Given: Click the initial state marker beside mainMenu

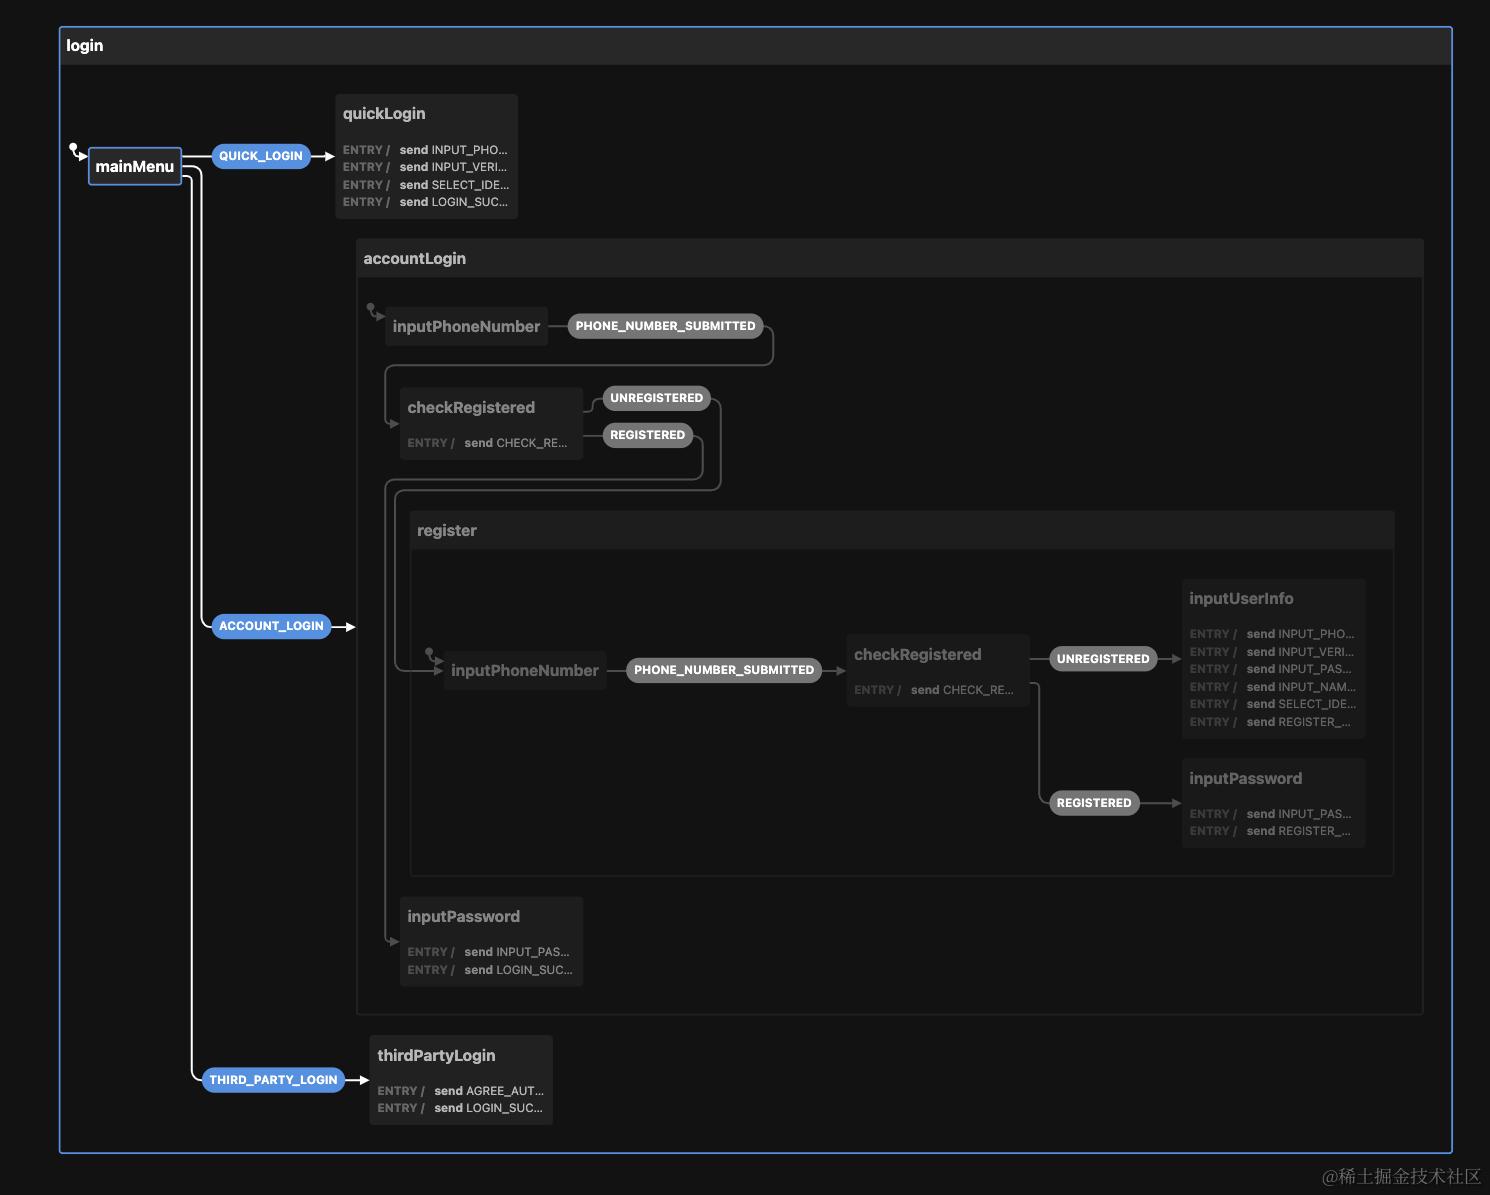Looking at the screenshot, I should (x=74, y=148).
